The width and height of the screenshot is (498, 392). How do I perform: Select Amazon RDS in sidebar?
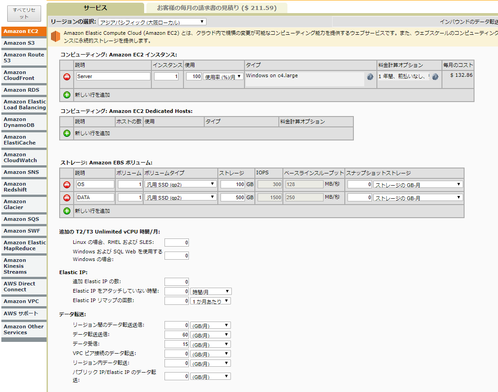coord(24,90)
